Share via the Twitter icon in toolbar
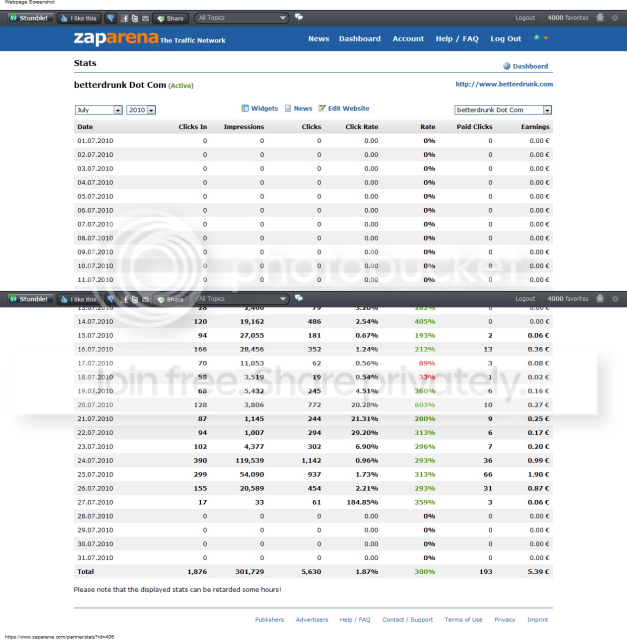 coord(135,18)
